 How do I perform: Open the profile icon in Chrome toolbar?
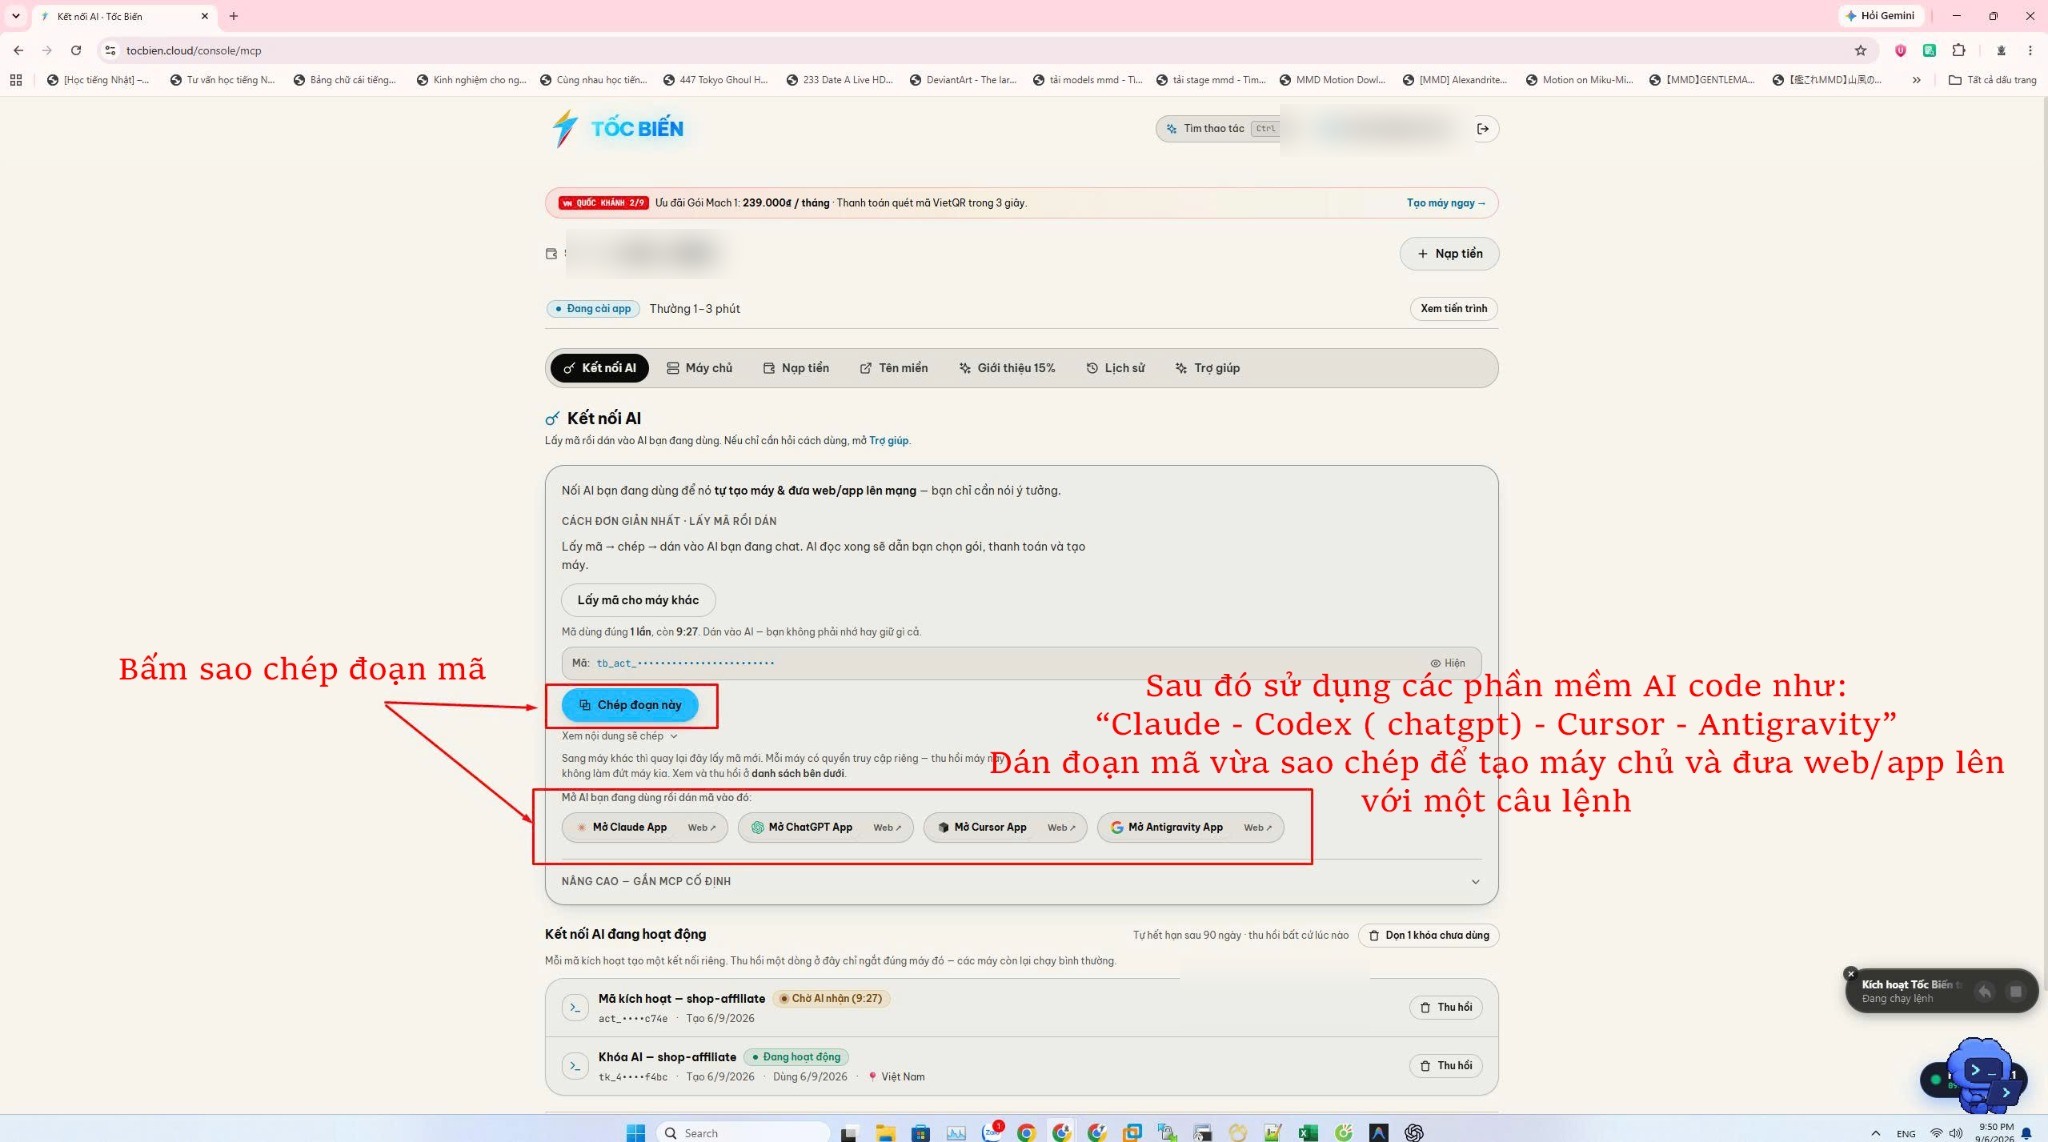click(x=2001, y=50)
